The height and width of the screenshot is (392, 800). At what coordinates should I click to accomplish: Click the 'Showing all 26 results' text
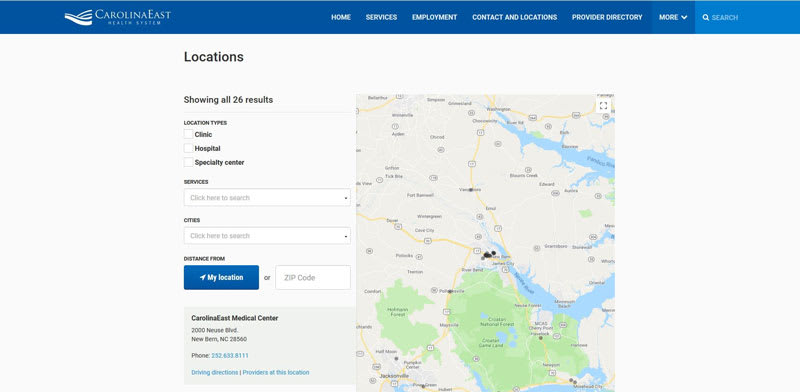[x=228, y=100]
